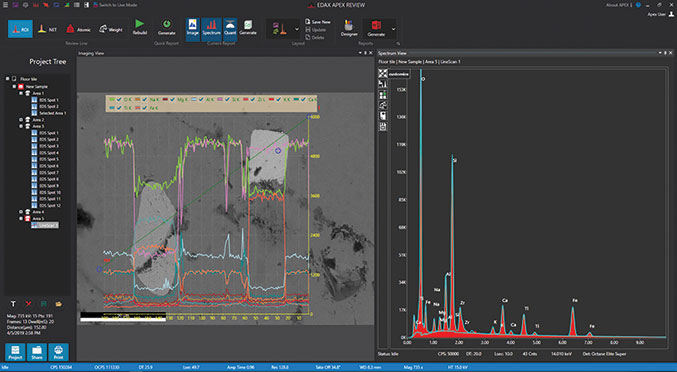Collapse the Area 3 node

21,126
